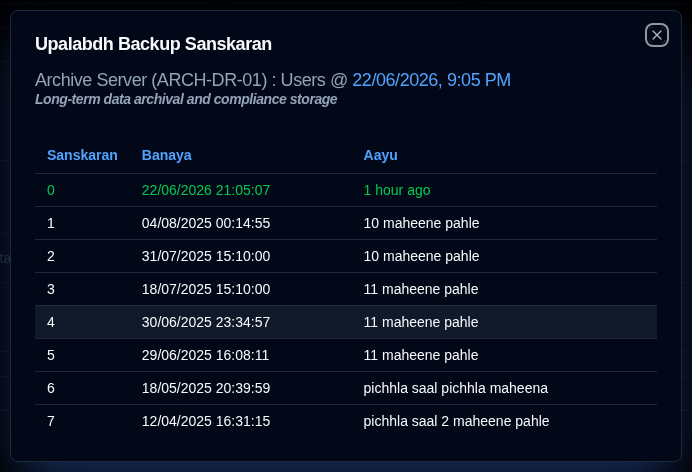692x472 pixels.
Task: Click '1 hour ago' age cell
Action: coord(397,190)
